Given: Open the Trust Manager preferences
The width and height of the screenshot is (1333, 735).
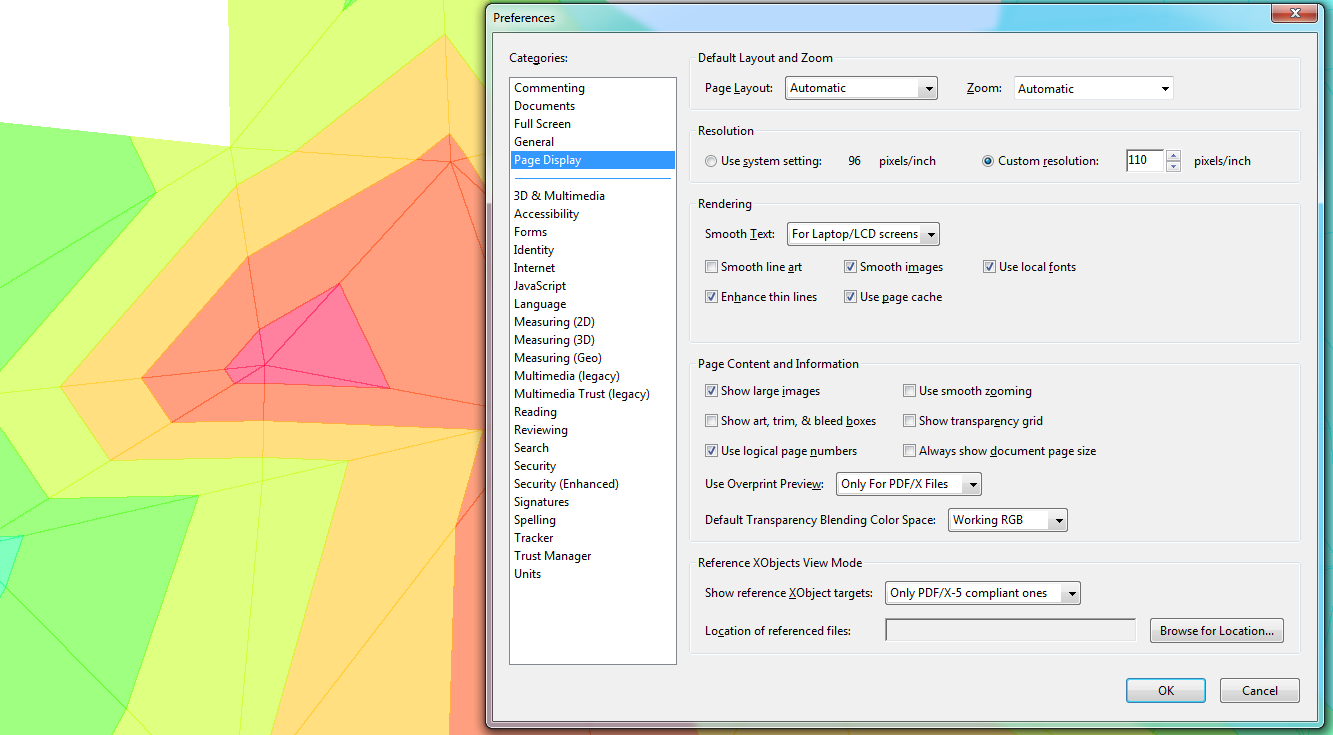Looking at the screenshot, I should 552,555.
